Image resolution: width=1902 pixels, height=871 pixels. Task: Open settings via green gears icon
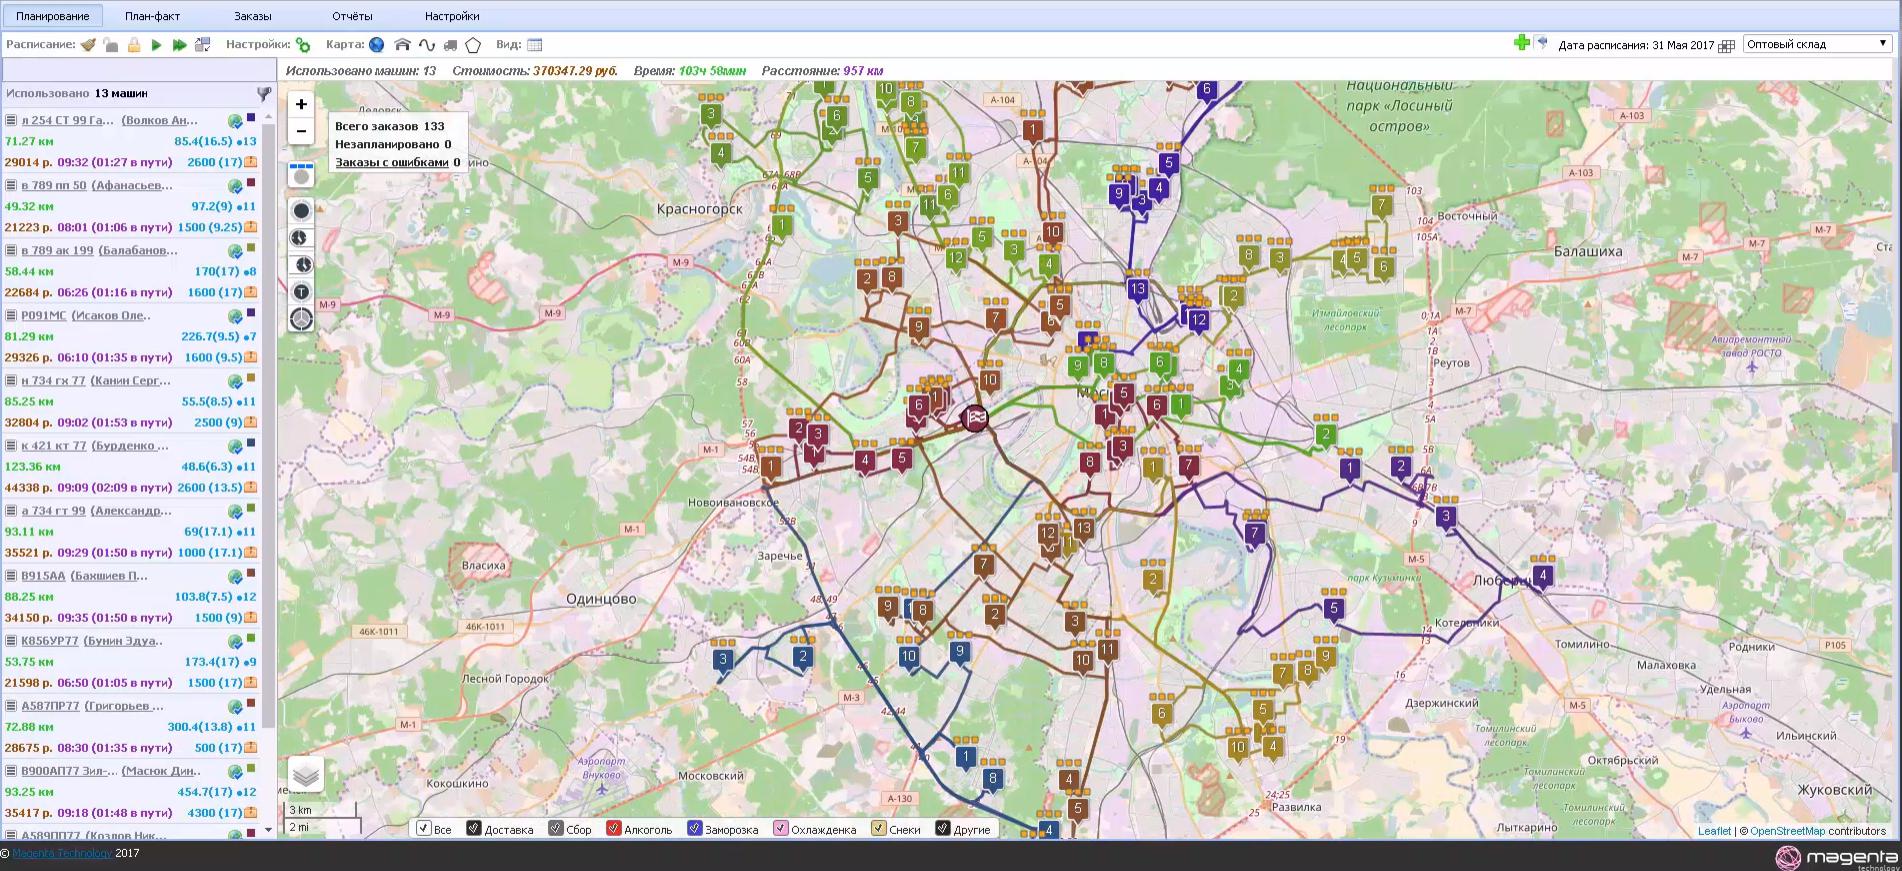coord(303,45)
